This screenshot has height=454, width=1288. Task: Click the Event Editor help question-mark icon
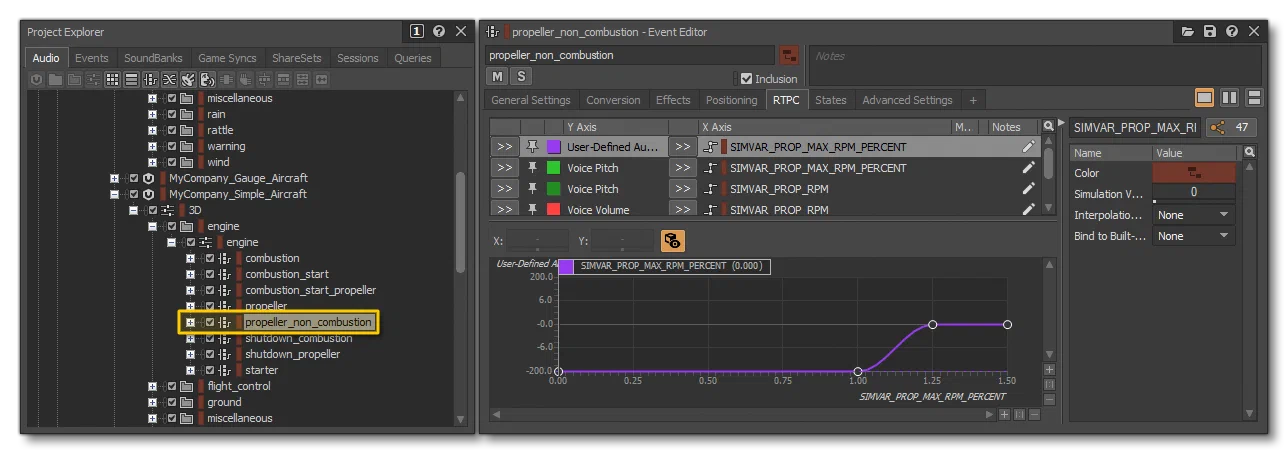click(1231, 32)
